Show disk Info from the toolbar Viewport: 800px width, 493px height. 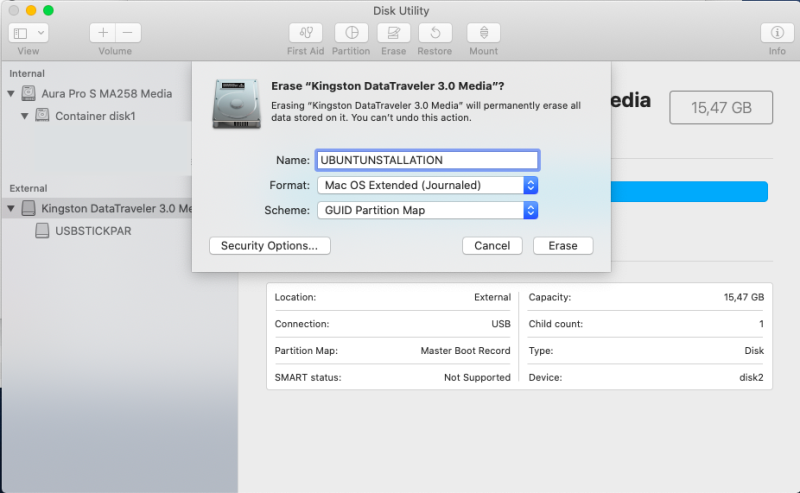point(777,33)
